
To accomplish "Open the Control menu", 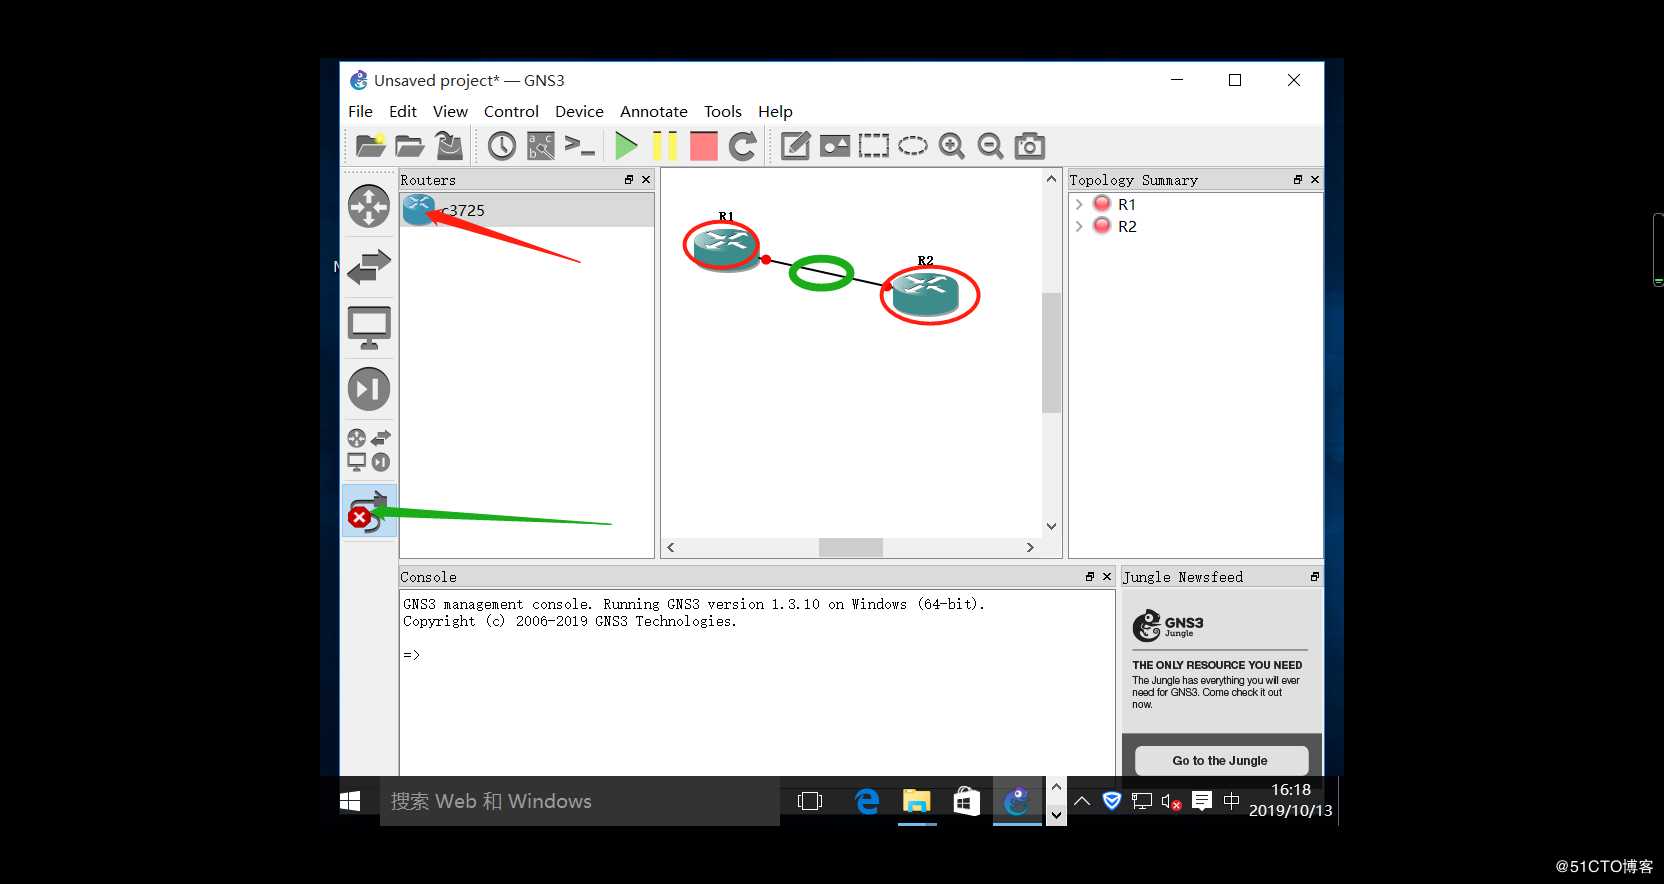I will click(x=511, y=111).
